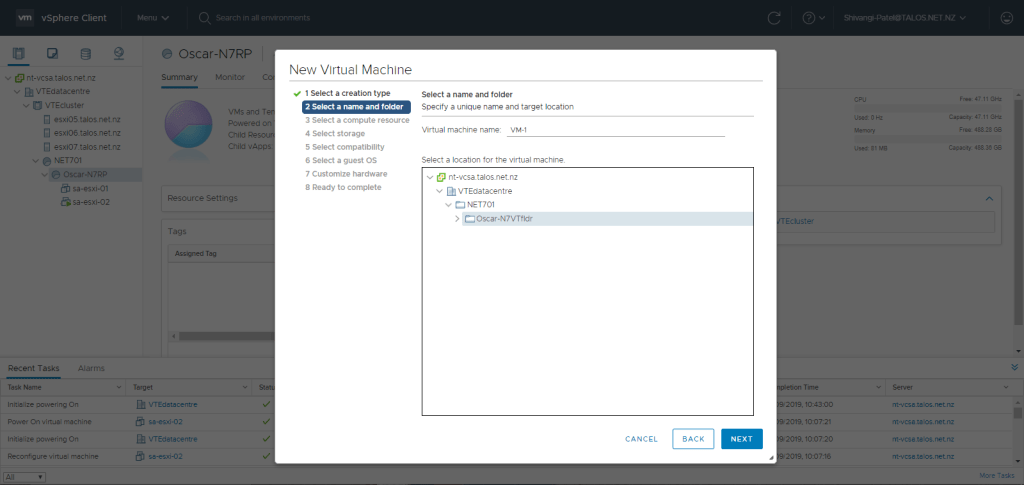This screenshot has width=1024, height=485.
Task: Open the Storage inventory view icon
Action: 85,53
